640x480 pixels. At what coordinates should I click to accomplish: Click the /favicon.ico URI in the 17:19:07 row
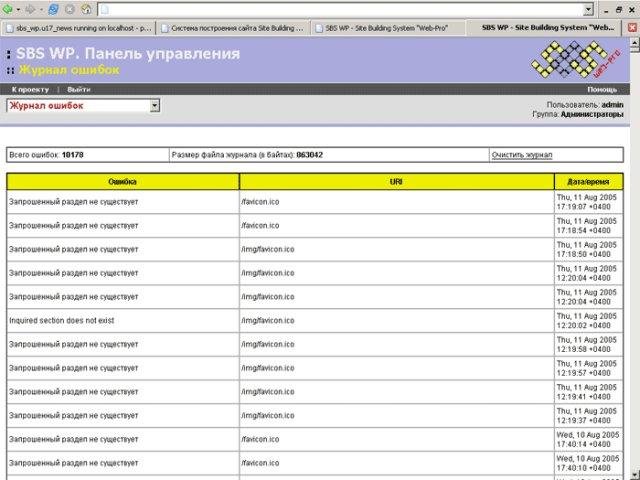pyautogui.click(x=260, y=202)
